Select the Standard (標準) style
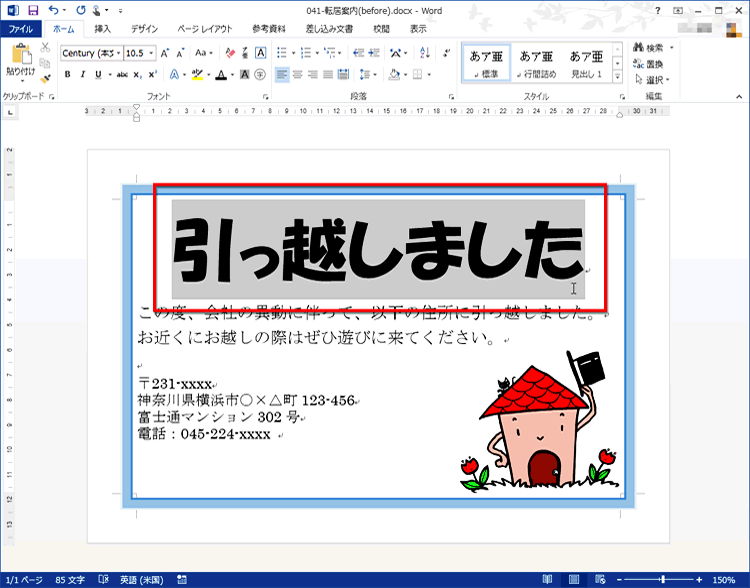 tap(486, 63)
